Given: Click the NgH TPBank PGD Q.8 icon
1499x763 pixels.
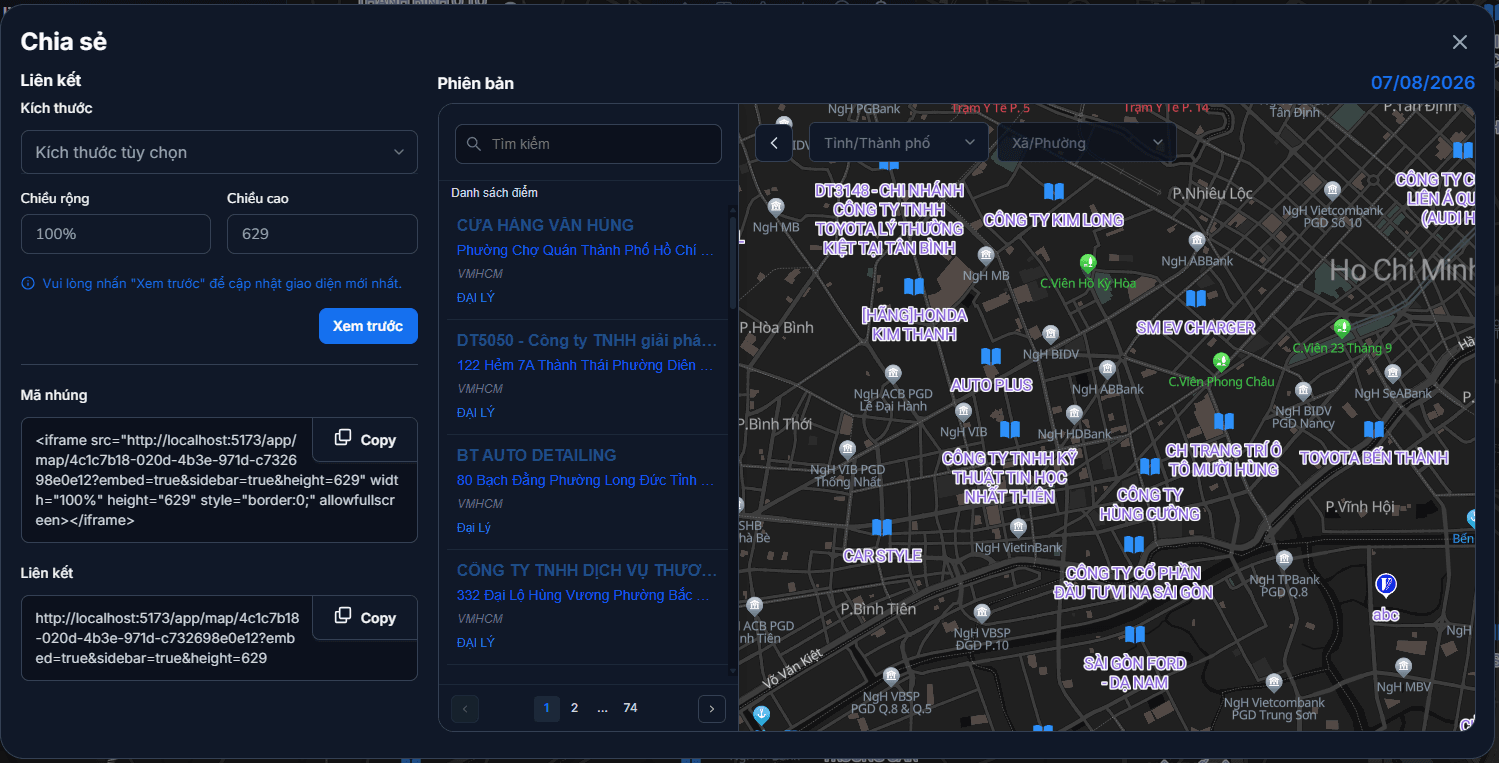Looking at the screenshot, I should [x=1283, y=559].
